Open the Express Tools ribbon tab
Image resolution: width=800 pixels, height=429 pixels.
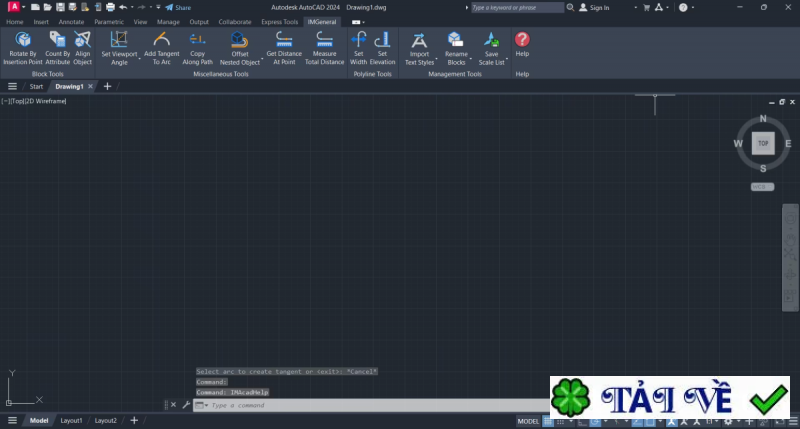tap(279, 21)
